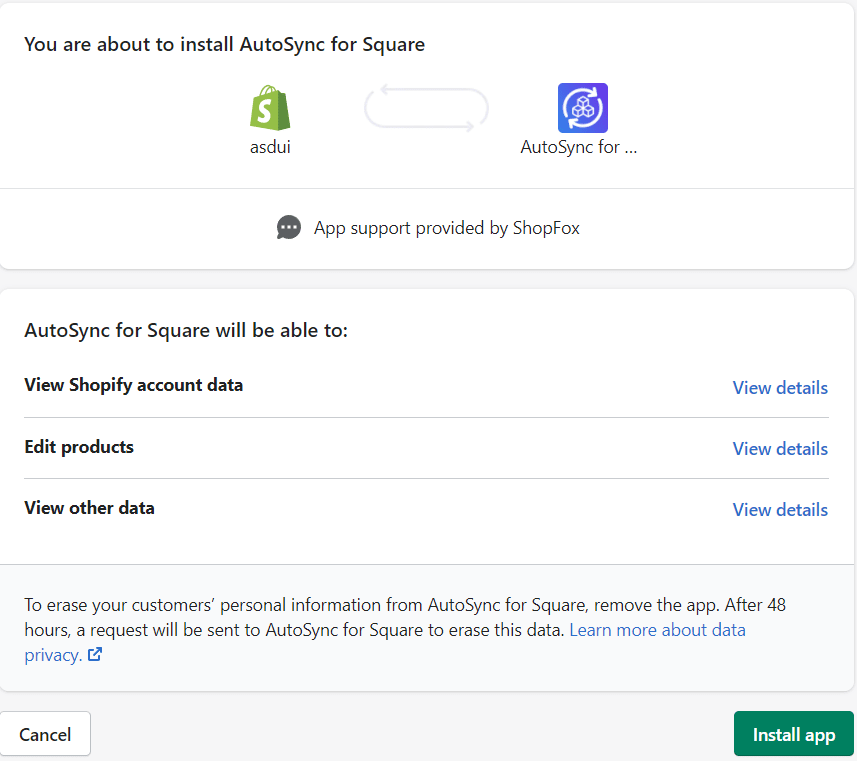View details for Edit products
857x761 pixels.
(780, 448)
